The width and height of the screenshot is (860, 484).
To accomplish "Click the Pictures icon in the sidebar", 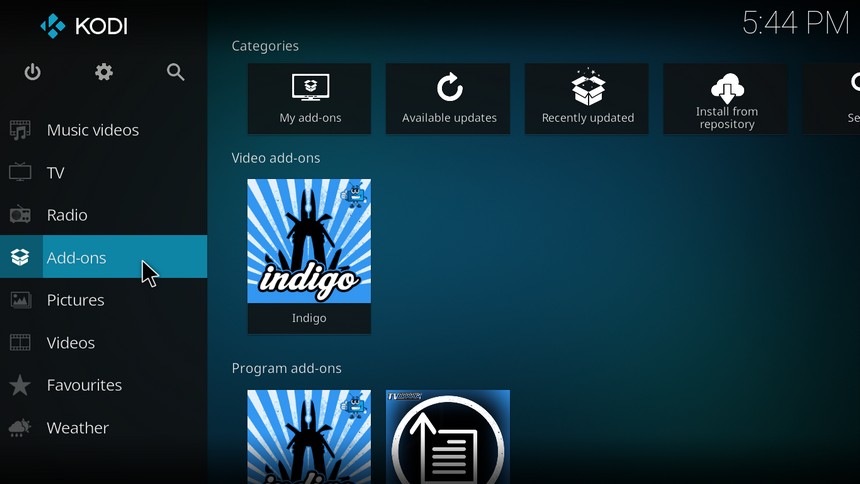I will tap(20, 300).
